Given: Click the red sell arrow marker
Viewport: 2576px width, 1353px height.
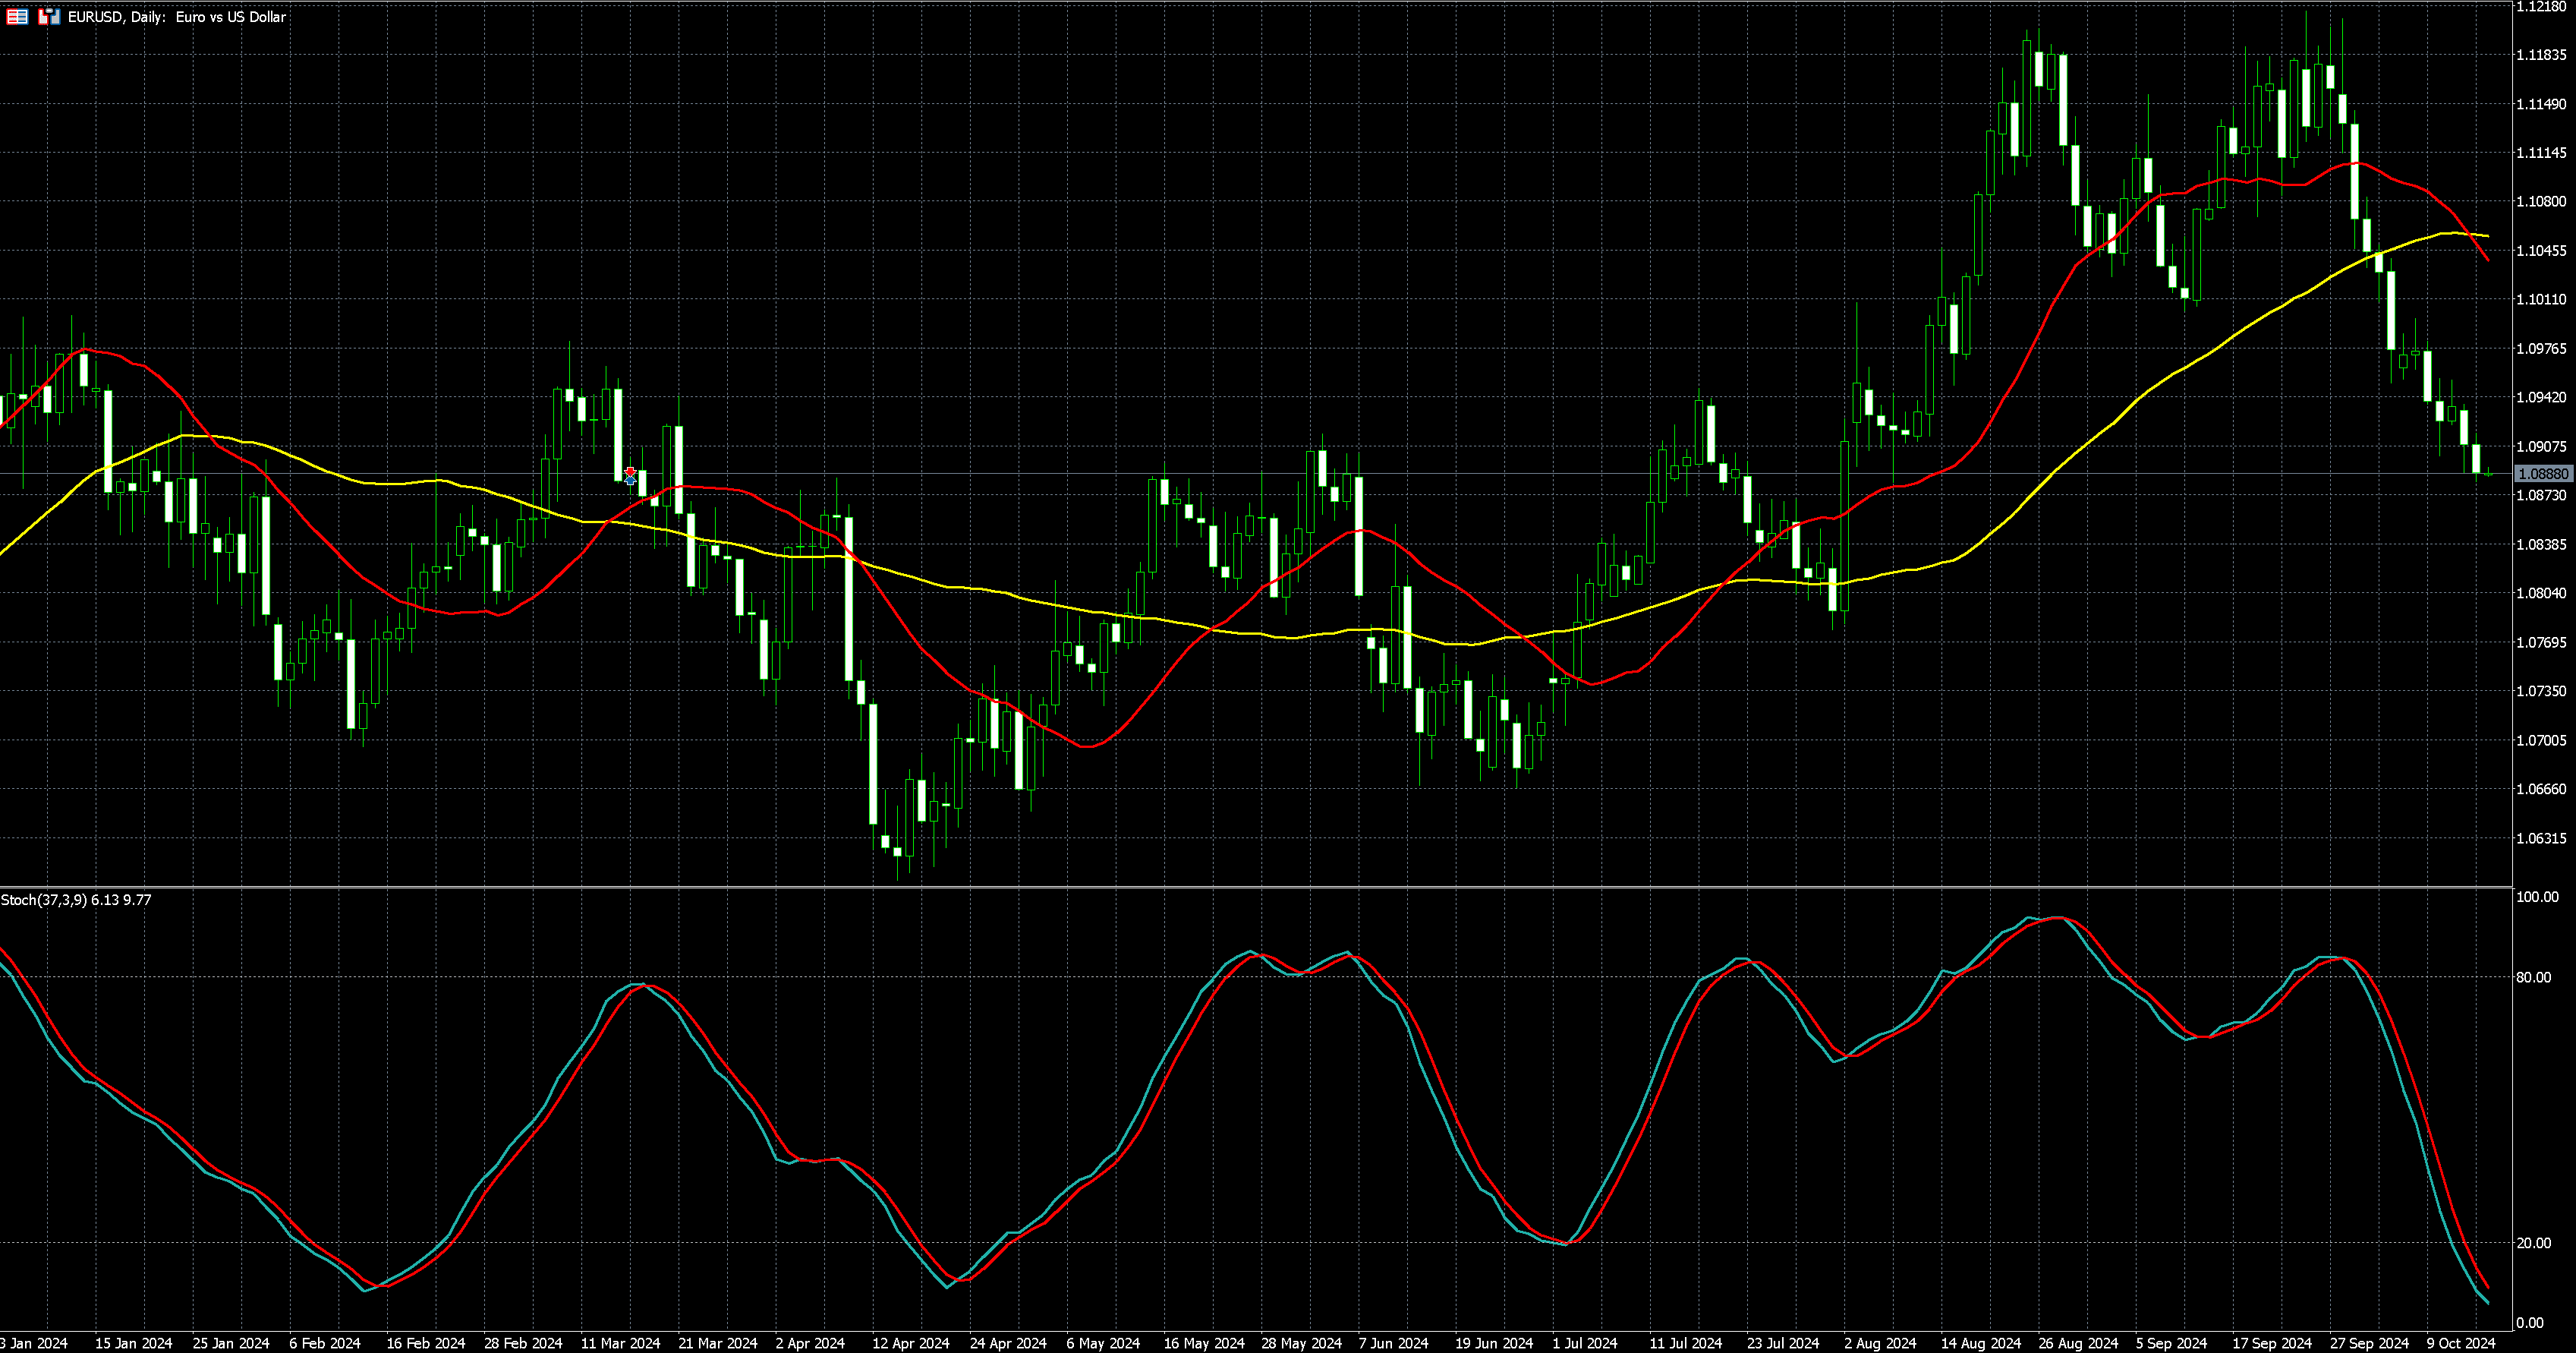Looking at the screenshot, I should pos(630,471).
